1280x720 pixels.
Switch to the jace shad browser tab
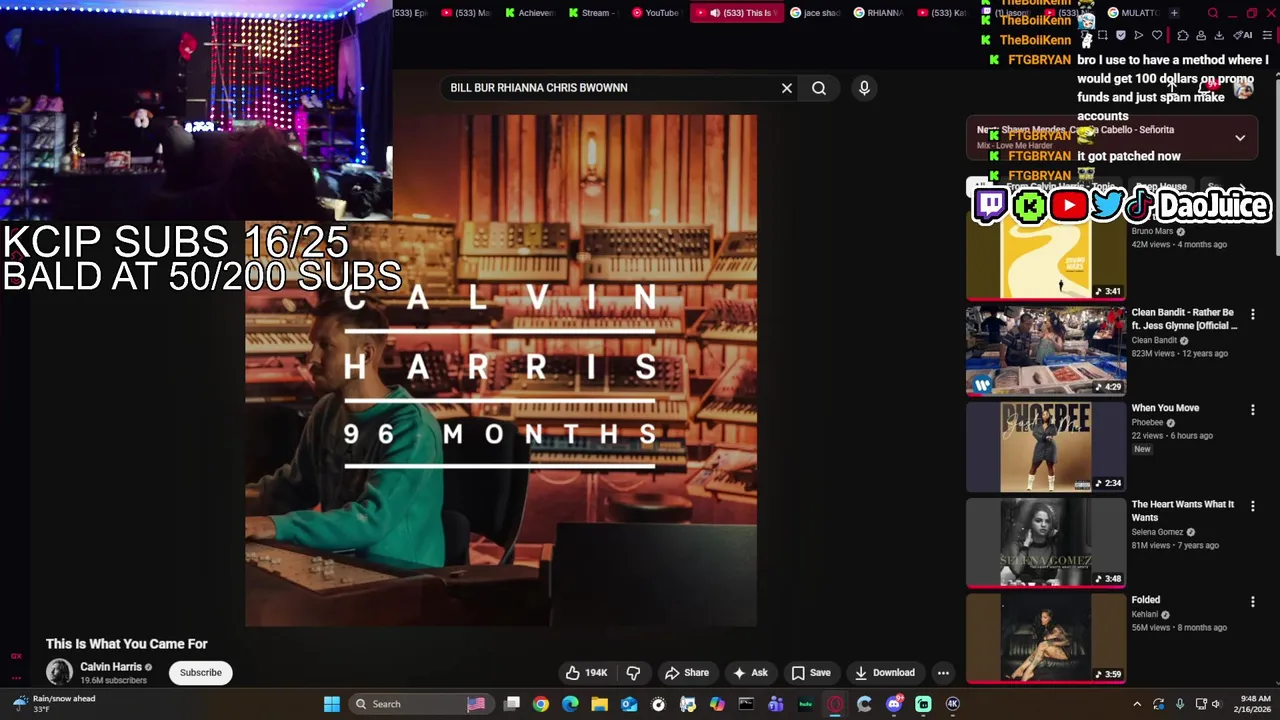(x=815, y=13)
